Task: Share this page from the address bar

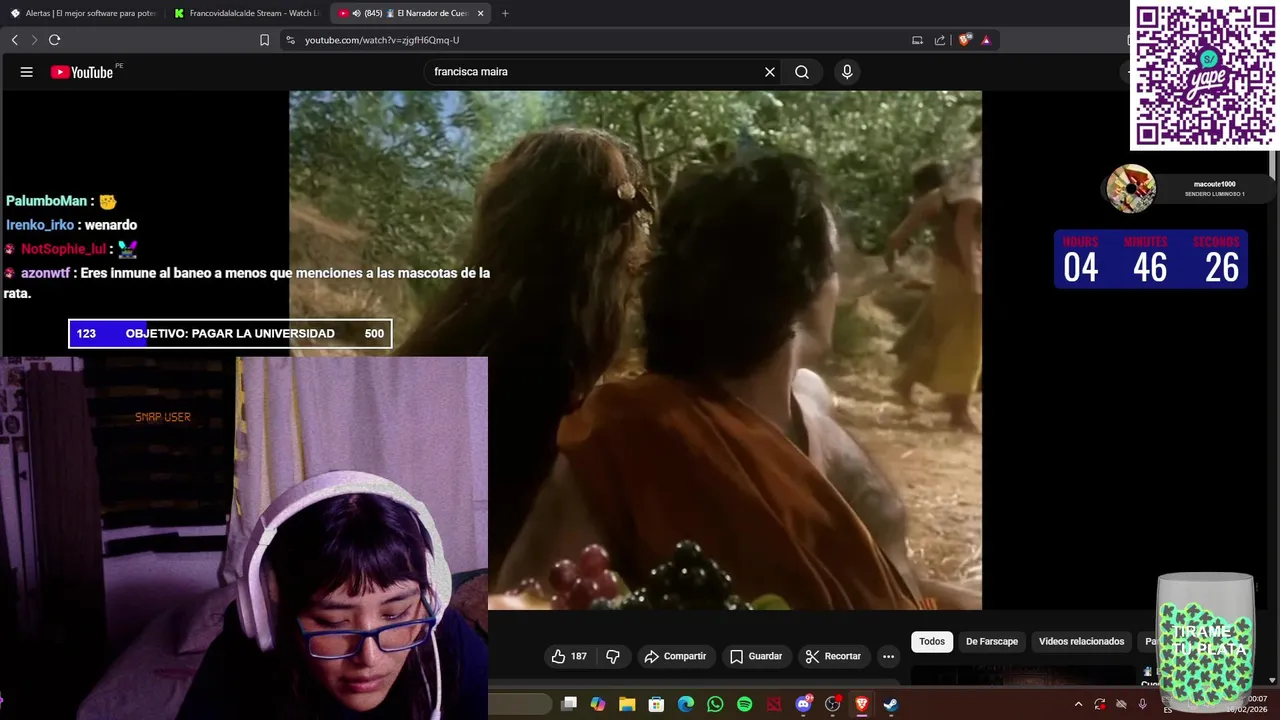Action: [x=940, y=40]
